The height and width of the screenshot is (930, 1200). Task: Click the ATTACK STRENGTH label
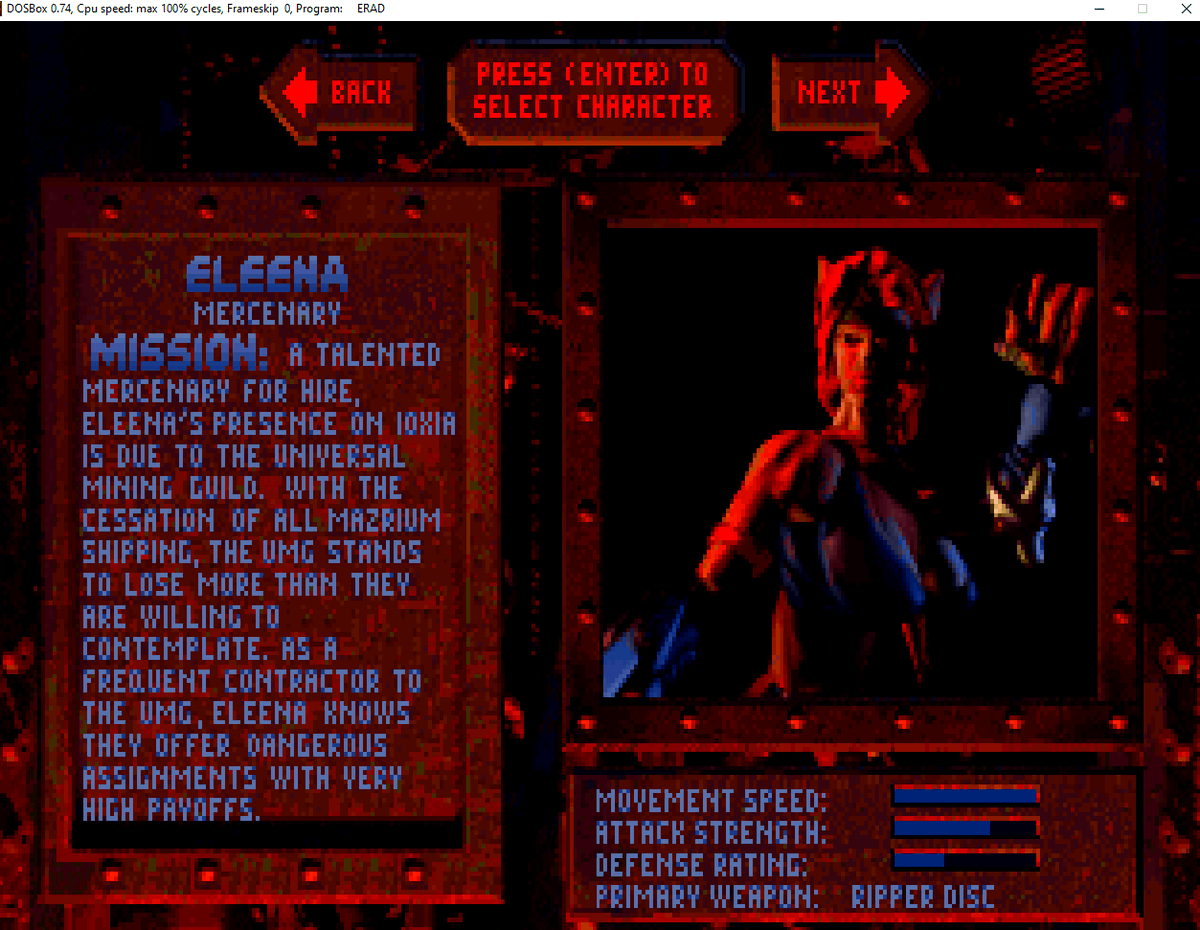tap(711, 833)
